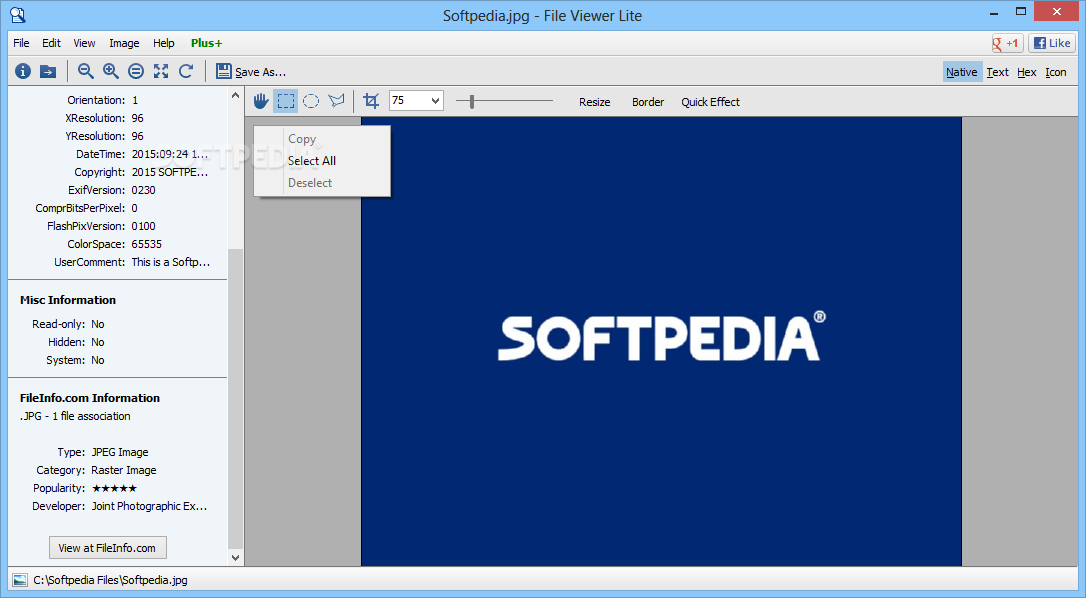Select the elliptical selection tool

click(311, 101)
